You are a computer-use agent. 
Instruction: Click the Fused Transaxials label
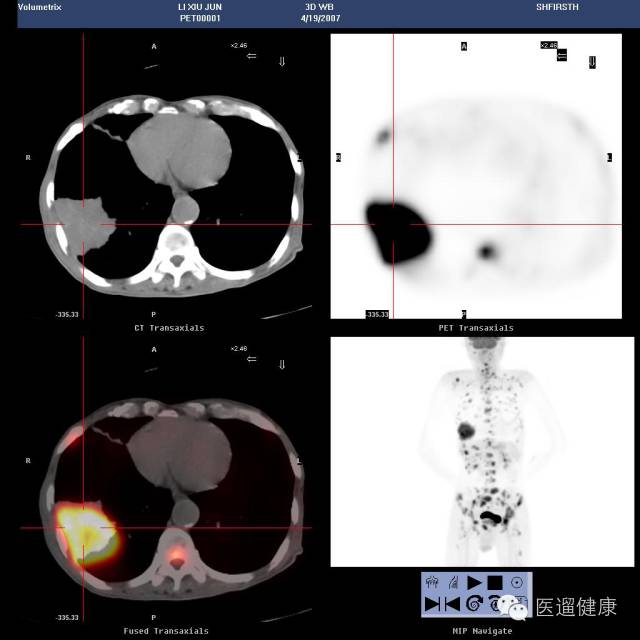pyautogui.click(x=166, y=631)
